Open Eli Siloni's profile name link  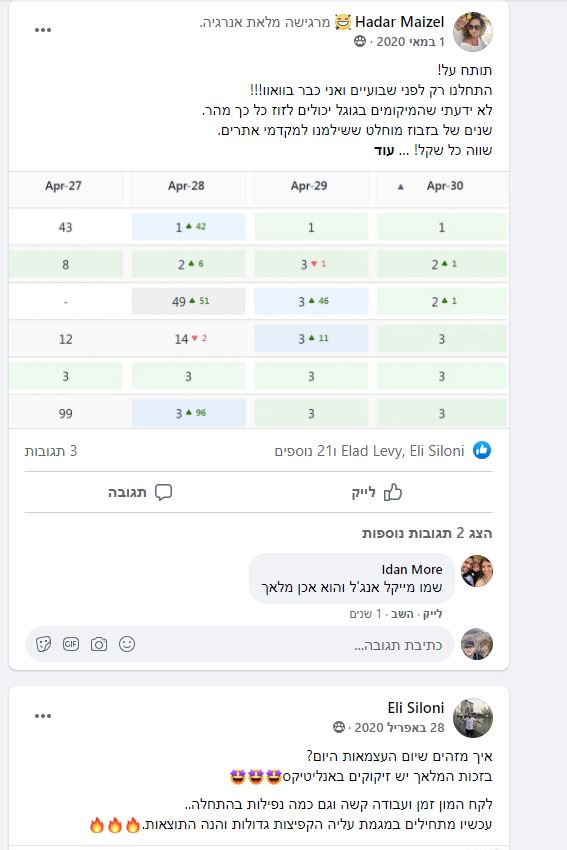(x=416, y=708)
